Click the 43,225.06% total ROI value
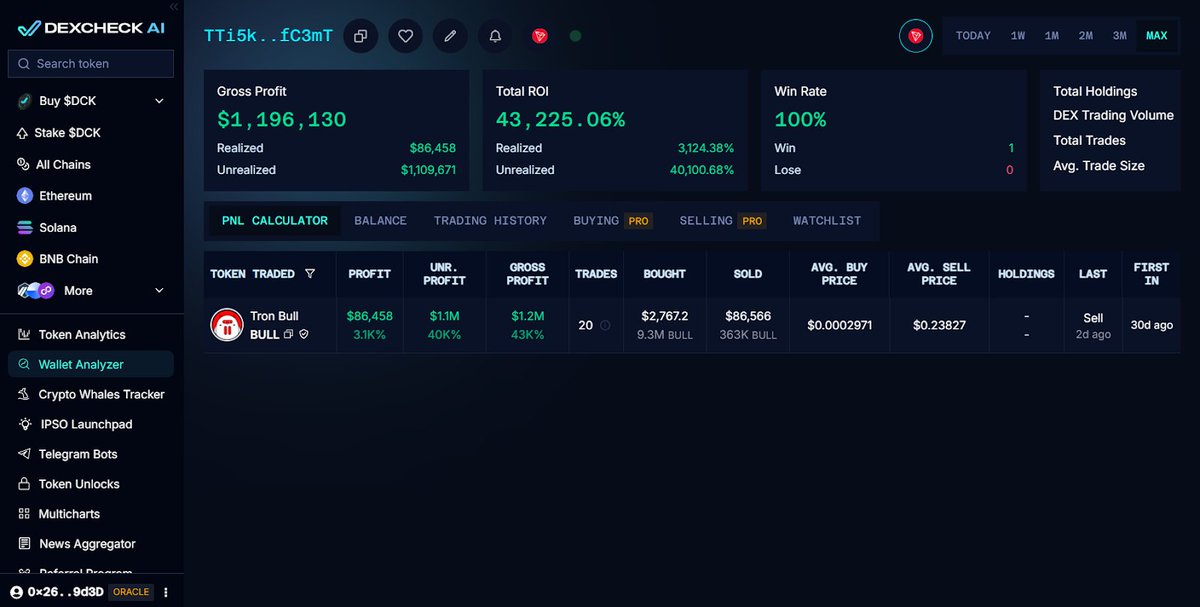Viewport: 1200px width, 607px height. pos(560,120)
